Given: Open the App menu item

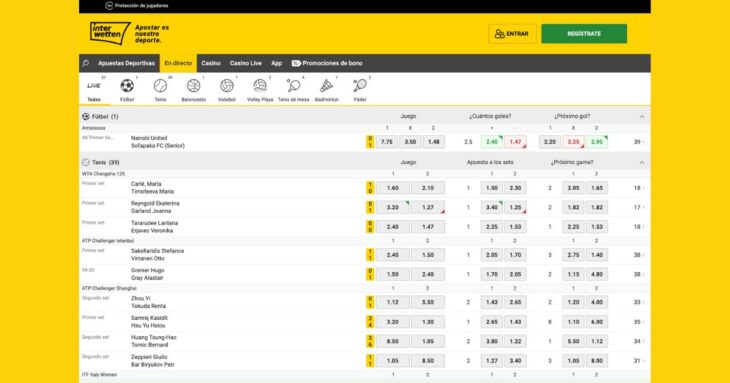Looking at the screenshot, I should 277,63.
